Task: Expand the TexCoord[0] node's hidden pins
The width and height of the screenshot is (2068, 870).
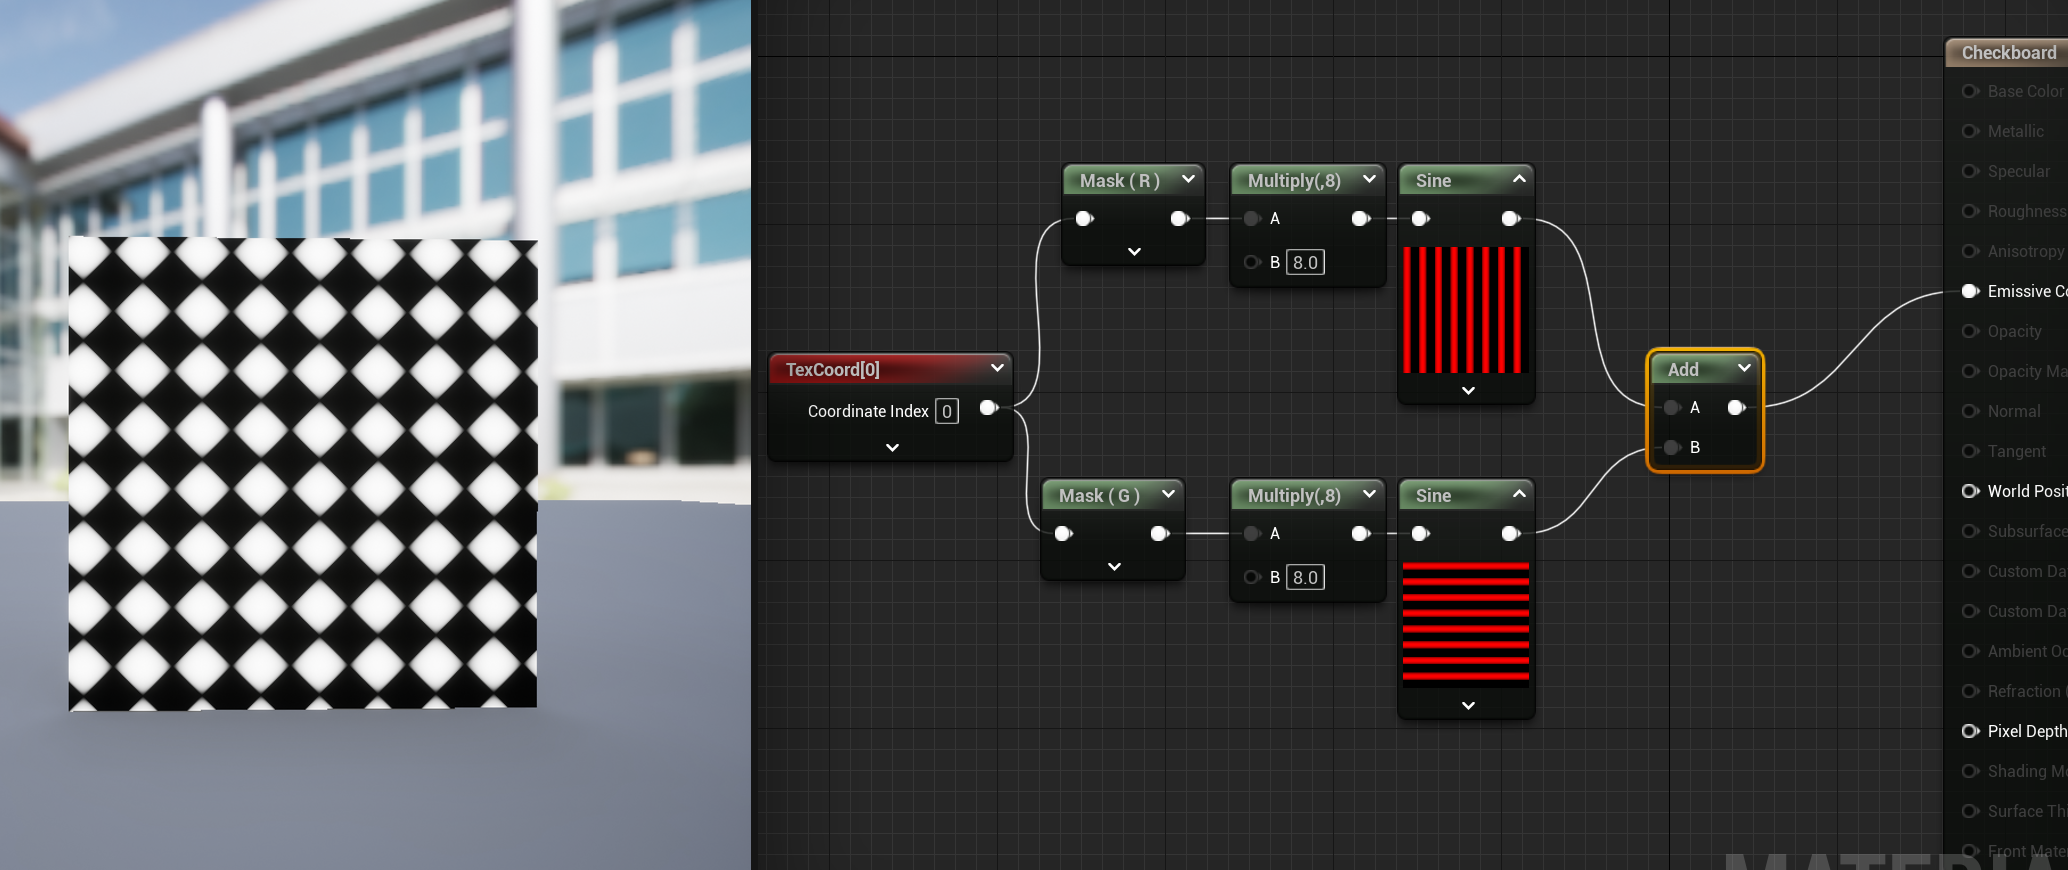Action: pos(893,448)
